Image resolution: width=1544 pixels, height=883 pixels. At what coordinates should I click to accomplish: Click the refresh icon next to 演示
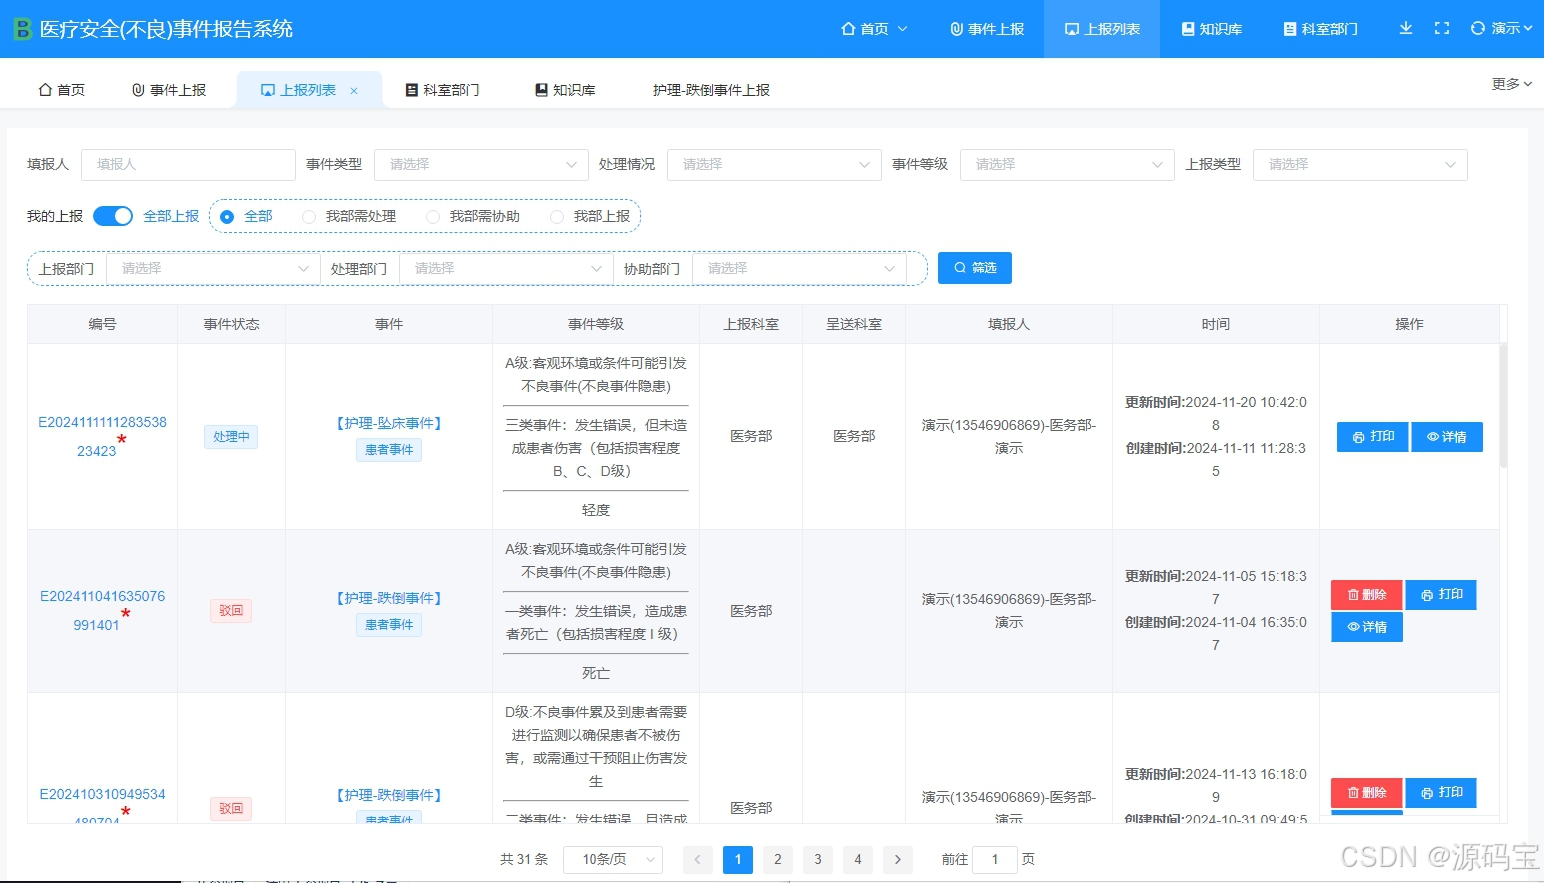tap(1477, 28)
